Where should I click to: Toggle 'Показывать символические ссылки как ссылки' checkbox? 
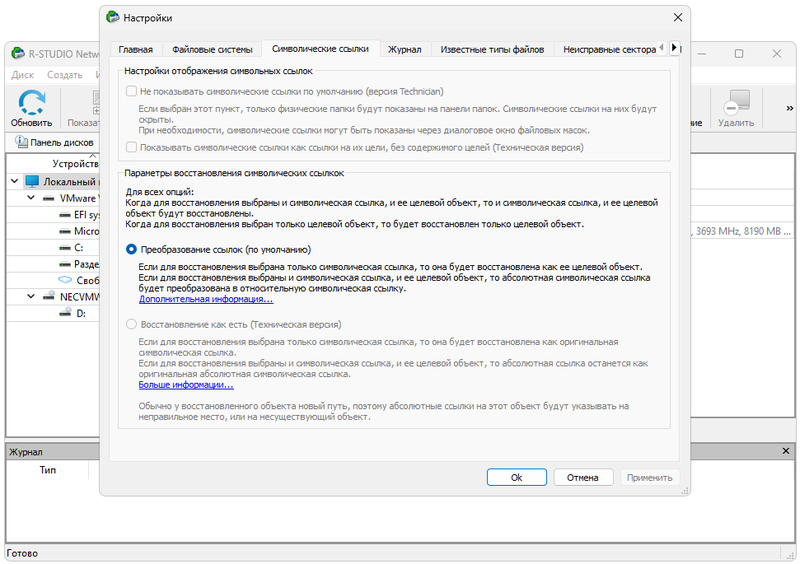tap(131, 148)
